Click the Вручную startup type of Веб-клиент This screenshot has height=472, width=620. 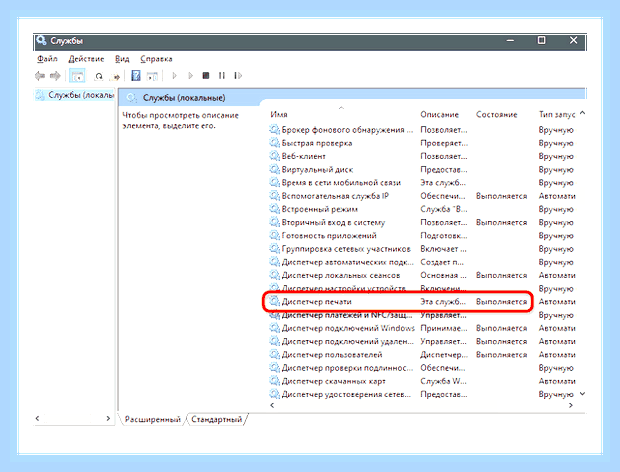(556, 156)
